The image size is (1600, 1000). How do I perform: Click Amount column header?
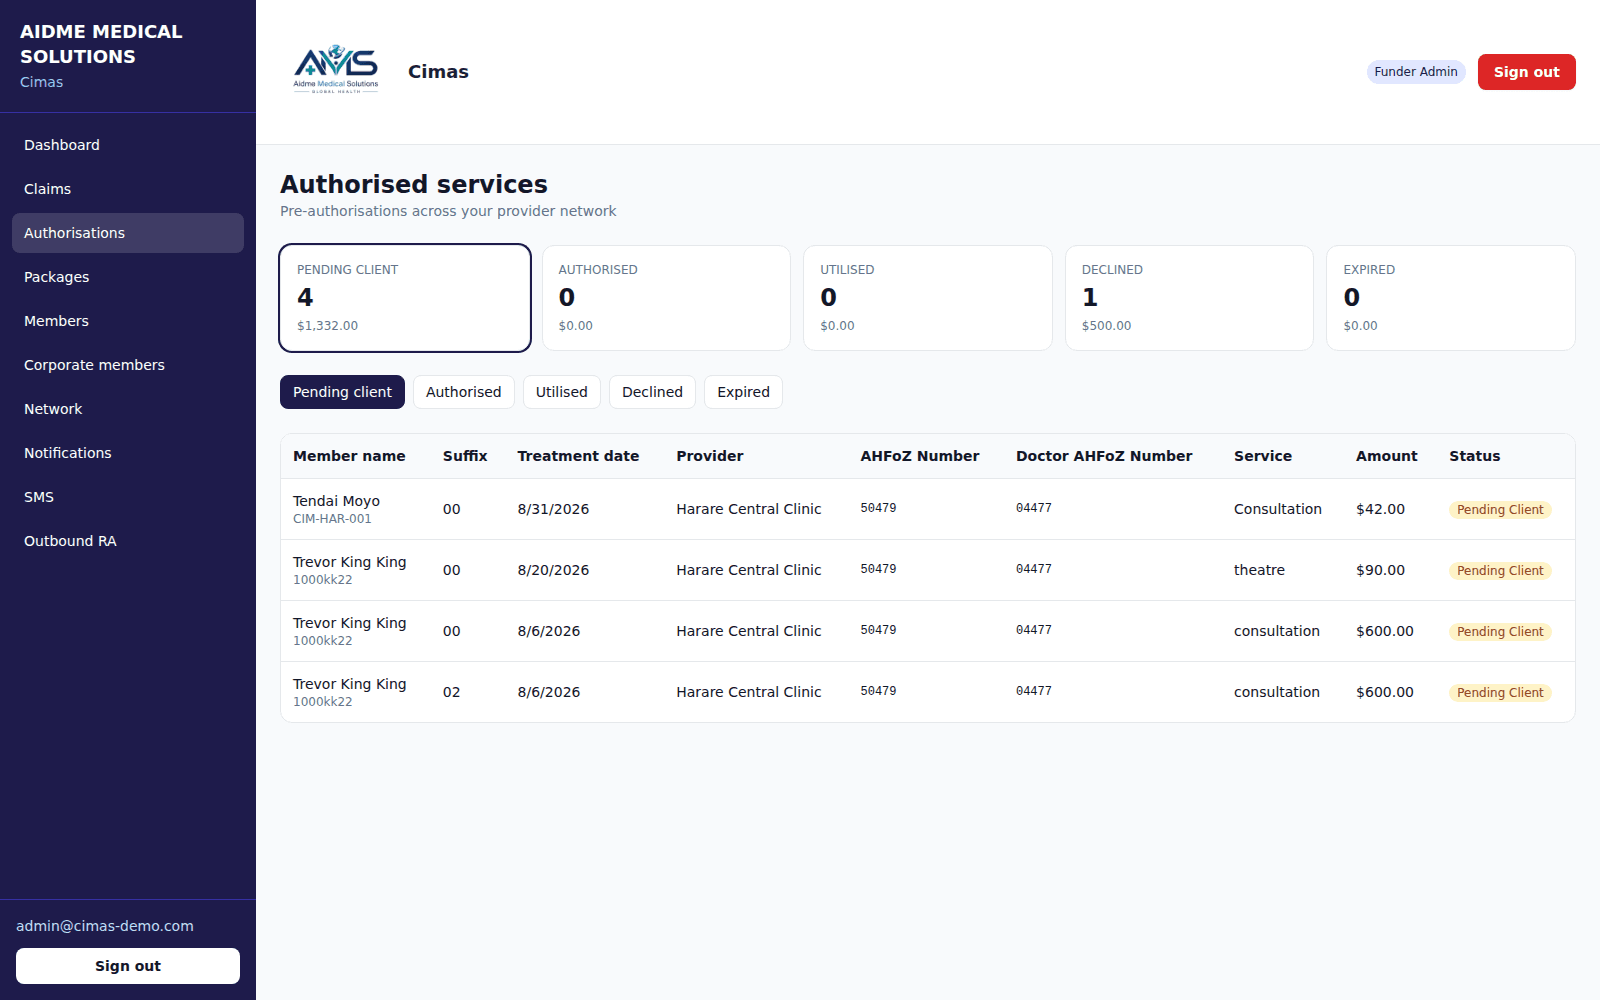click(x=1386, y=456)
